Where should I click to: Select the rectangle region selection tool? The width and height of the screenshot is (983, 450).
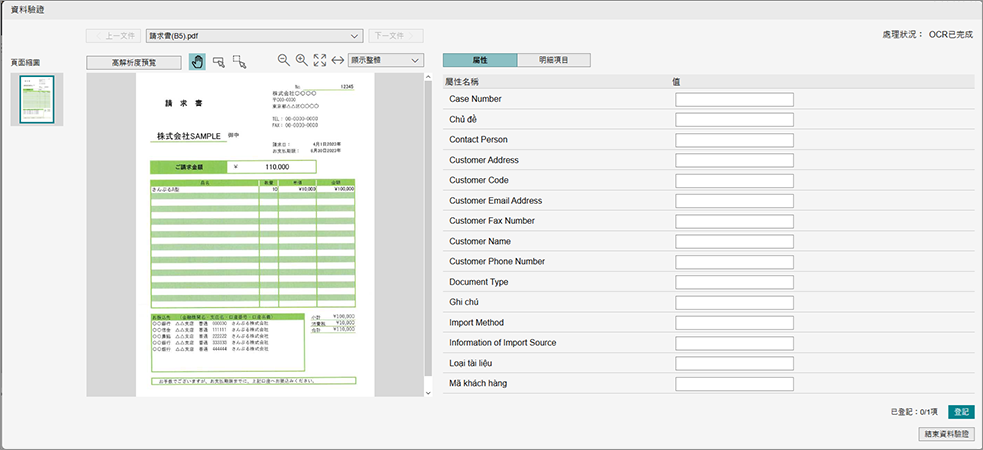[218, 62]
